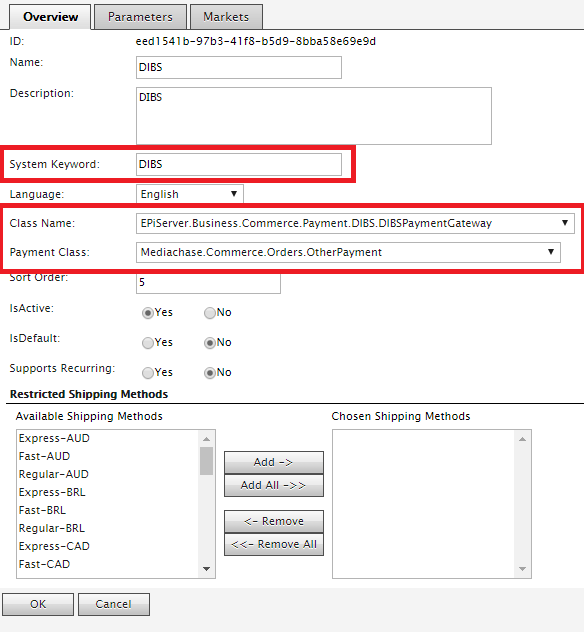Open the Language dropdown
Screen dimensions: 584x632
coord(190,194)
